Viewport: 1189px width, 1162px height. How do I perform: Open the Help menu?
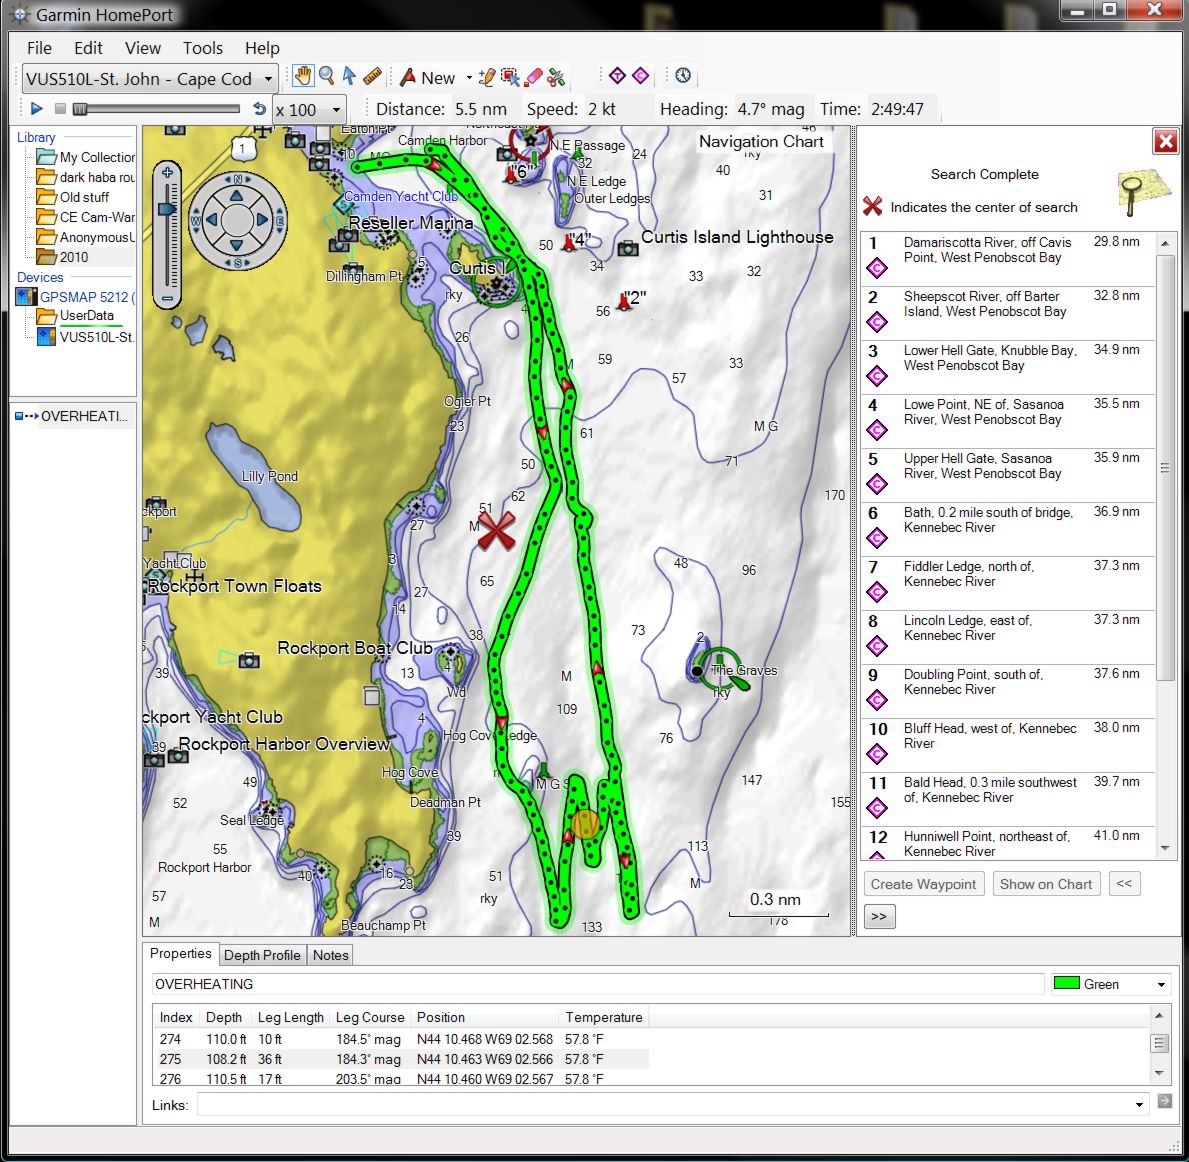(x=262, y=48)
